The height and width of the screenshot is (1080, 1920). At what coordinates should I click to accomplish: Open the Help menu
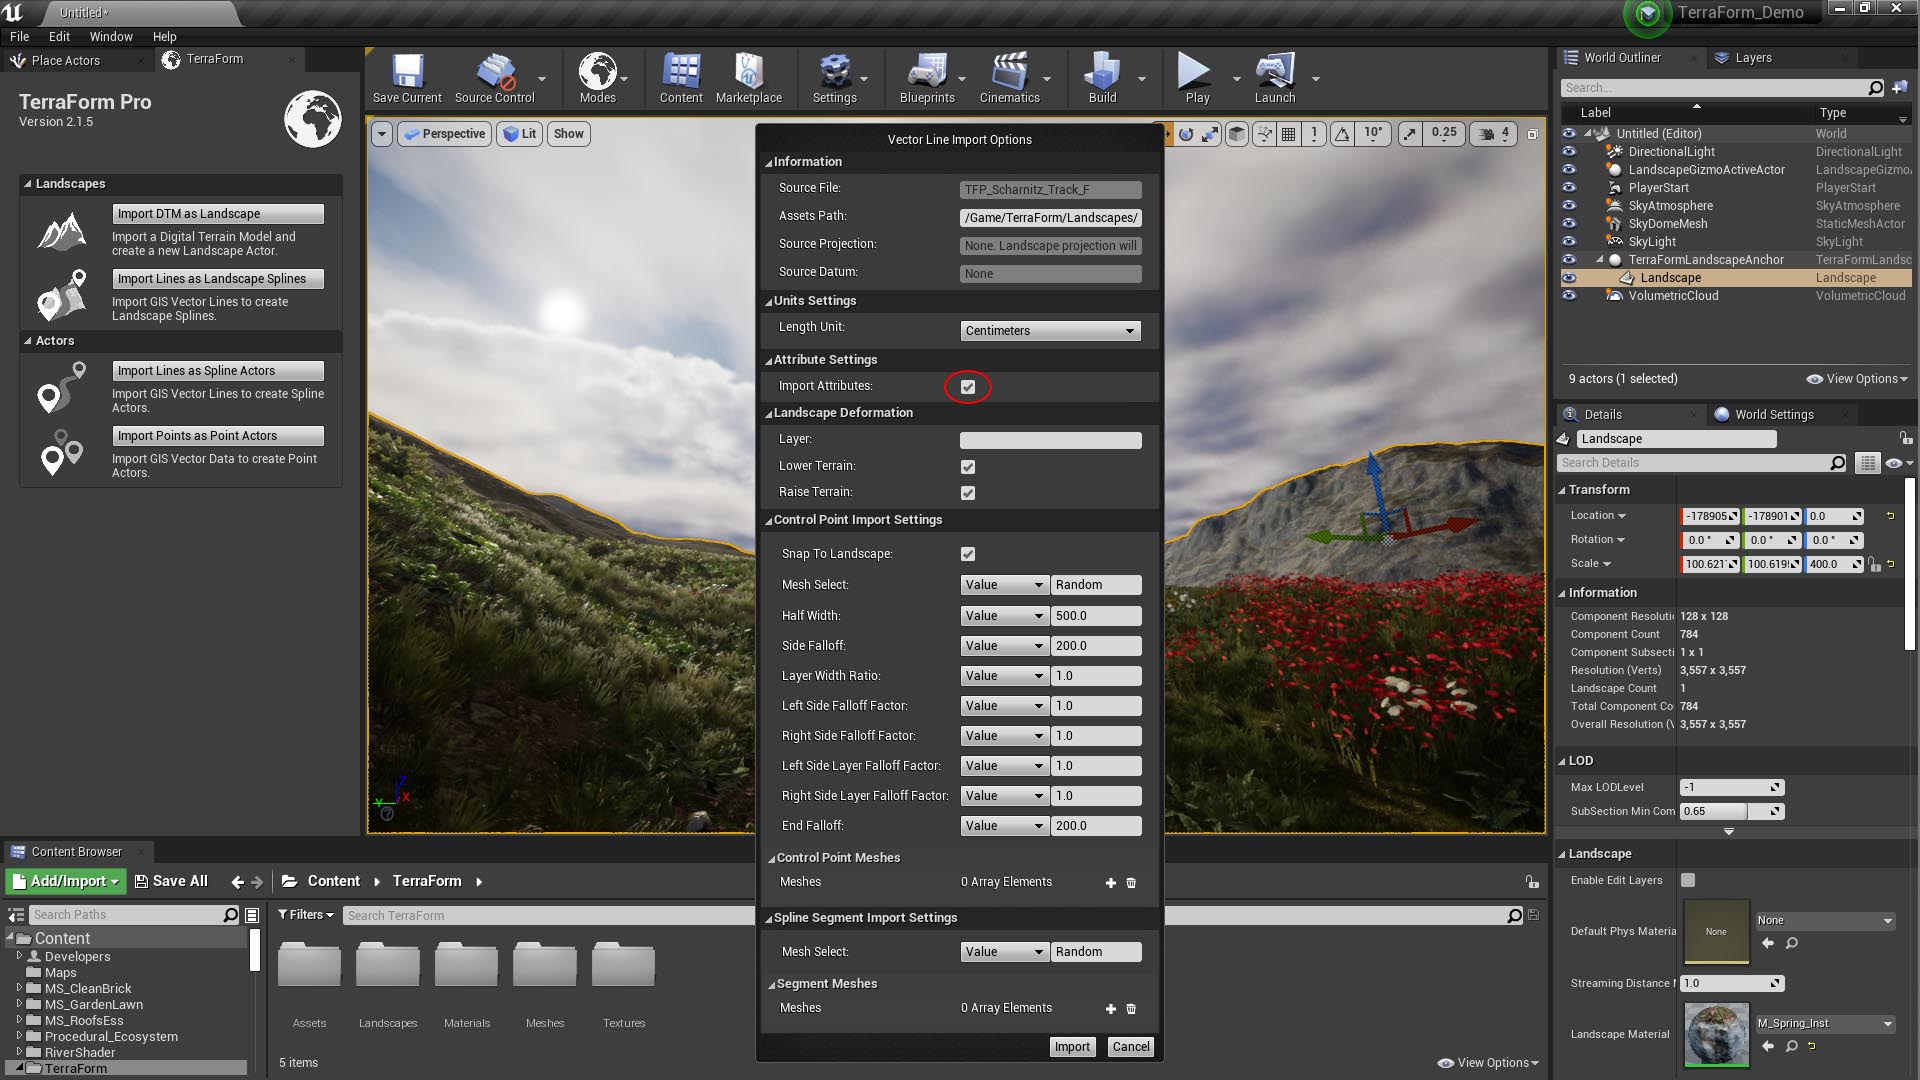164,36
